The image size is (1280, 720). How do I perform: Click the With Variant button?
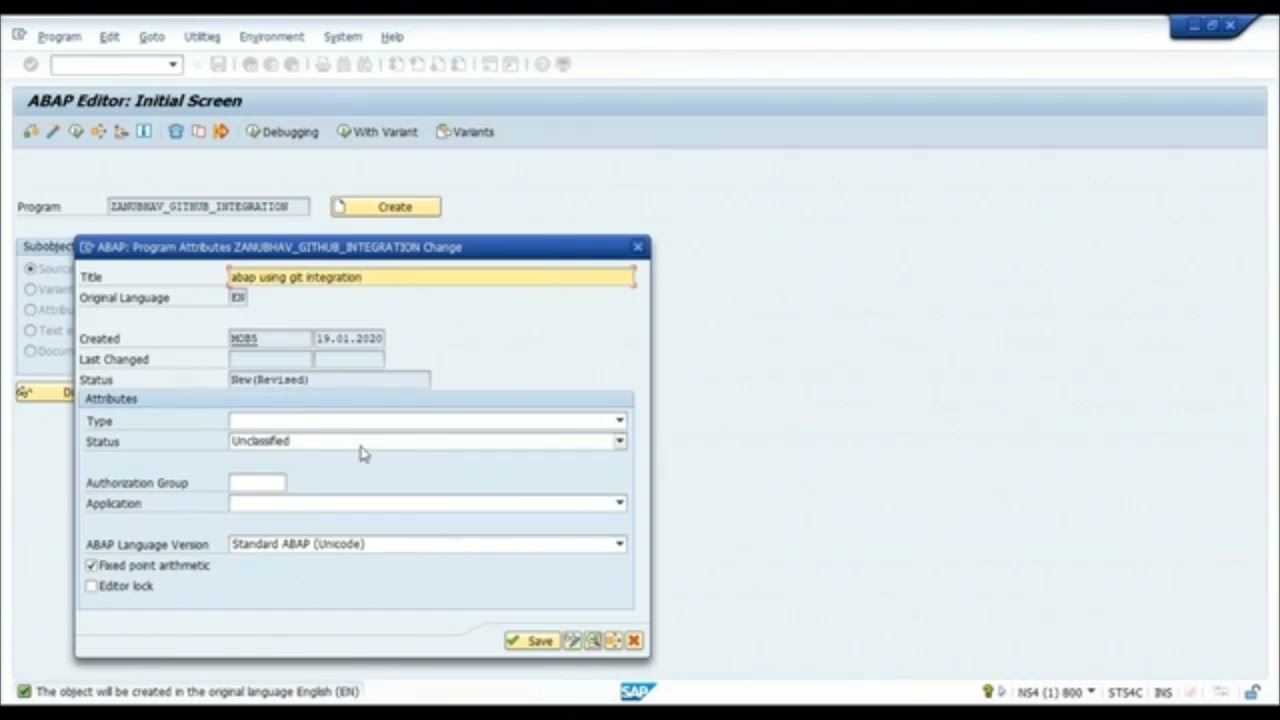tap(377, 132)
